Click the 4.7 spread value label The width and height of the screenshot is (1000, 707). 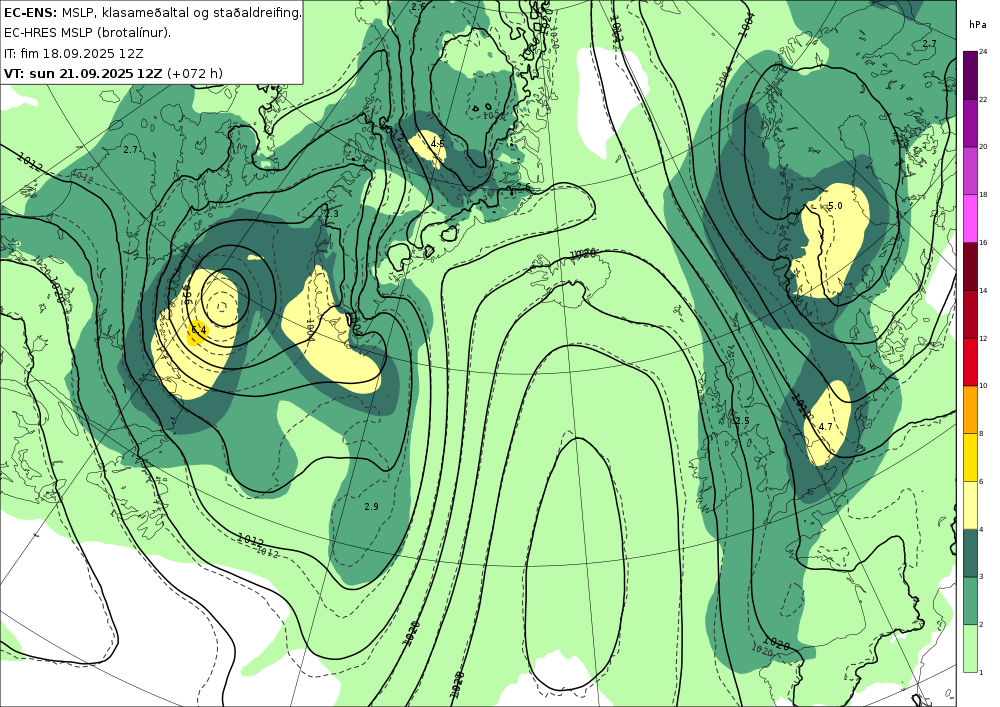[x=825, y=426]
